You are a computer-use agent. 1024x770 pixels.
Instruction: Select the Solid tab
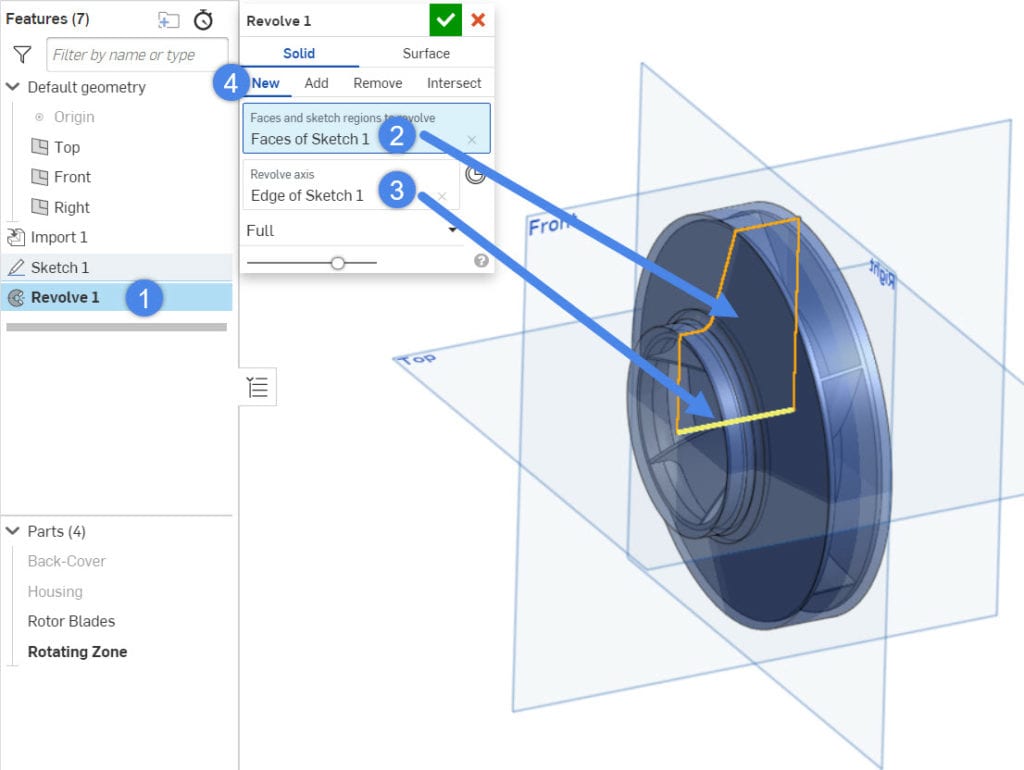[x=299, y=53]
